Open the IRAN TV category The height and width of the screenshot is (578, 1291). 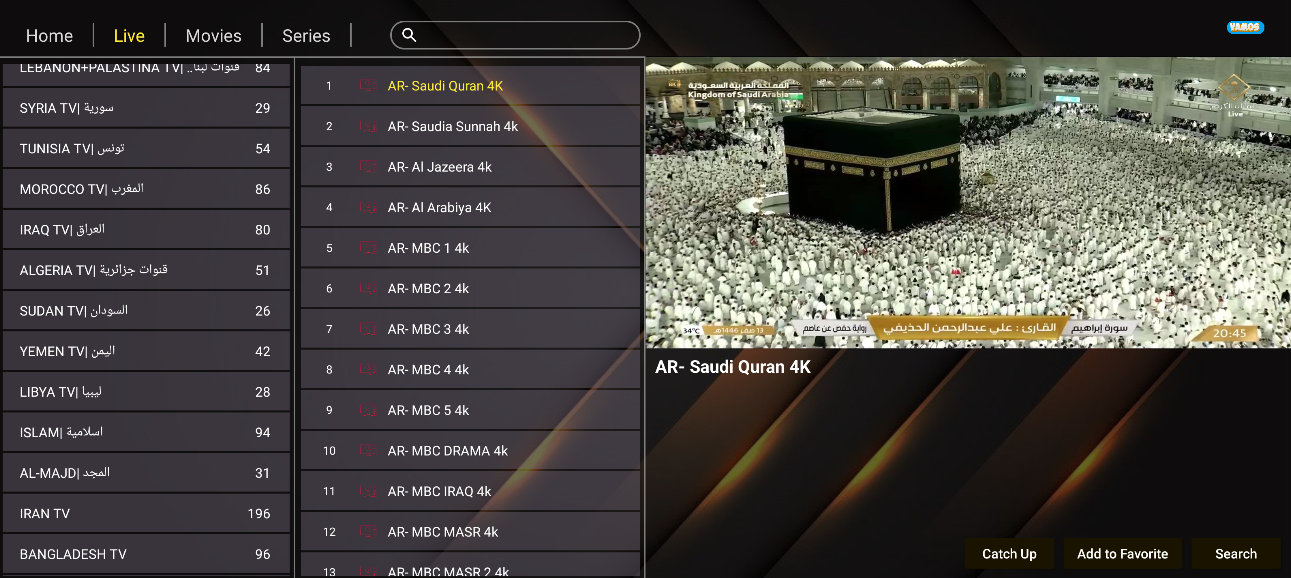[145, 513]
